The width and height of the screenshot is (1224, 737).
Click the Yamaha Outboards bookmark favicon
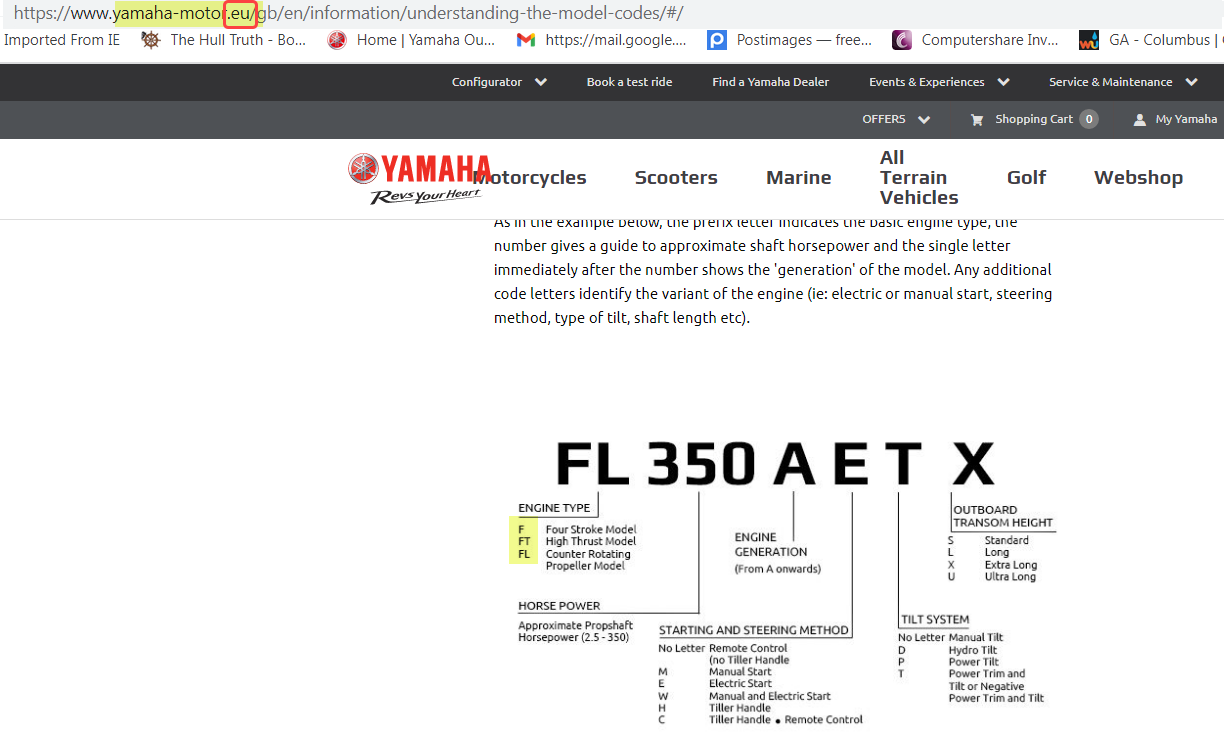(x=337, y=40)
